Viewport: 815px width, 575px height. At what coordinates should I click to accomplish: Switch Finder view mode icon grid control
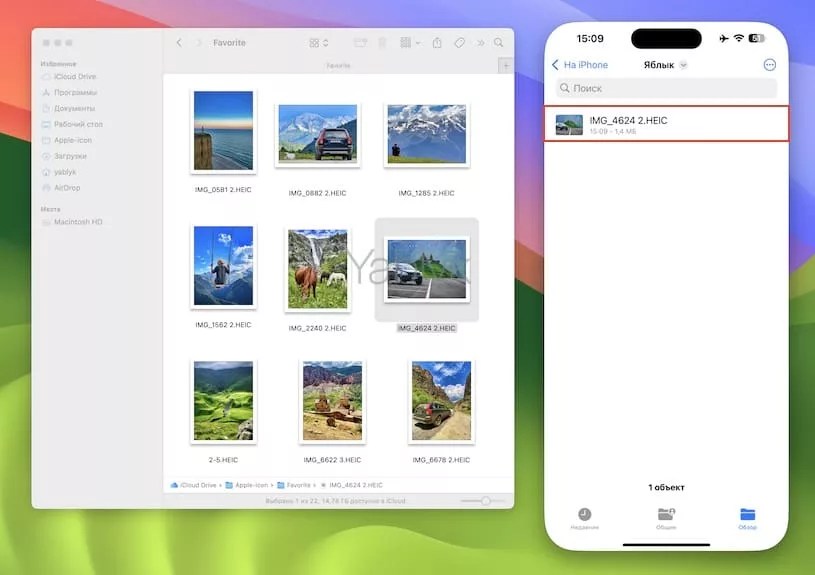click(319, 43)
